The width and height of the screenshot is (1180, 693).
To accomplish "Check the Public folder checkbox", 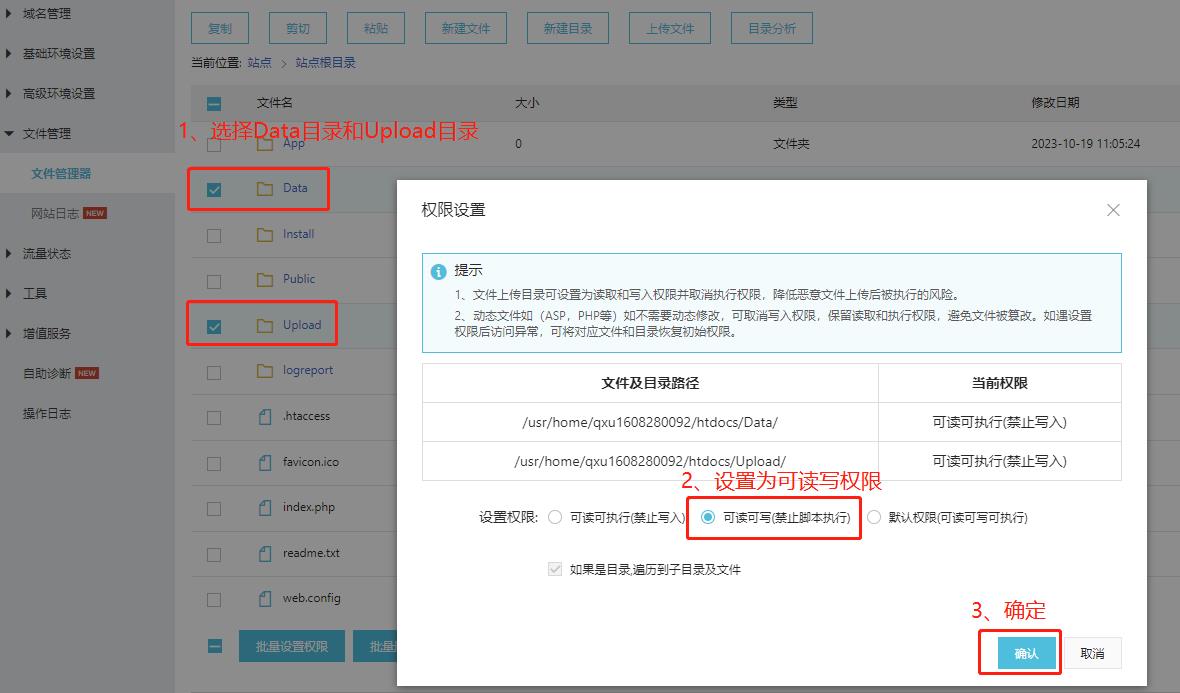I will point(214,280).
